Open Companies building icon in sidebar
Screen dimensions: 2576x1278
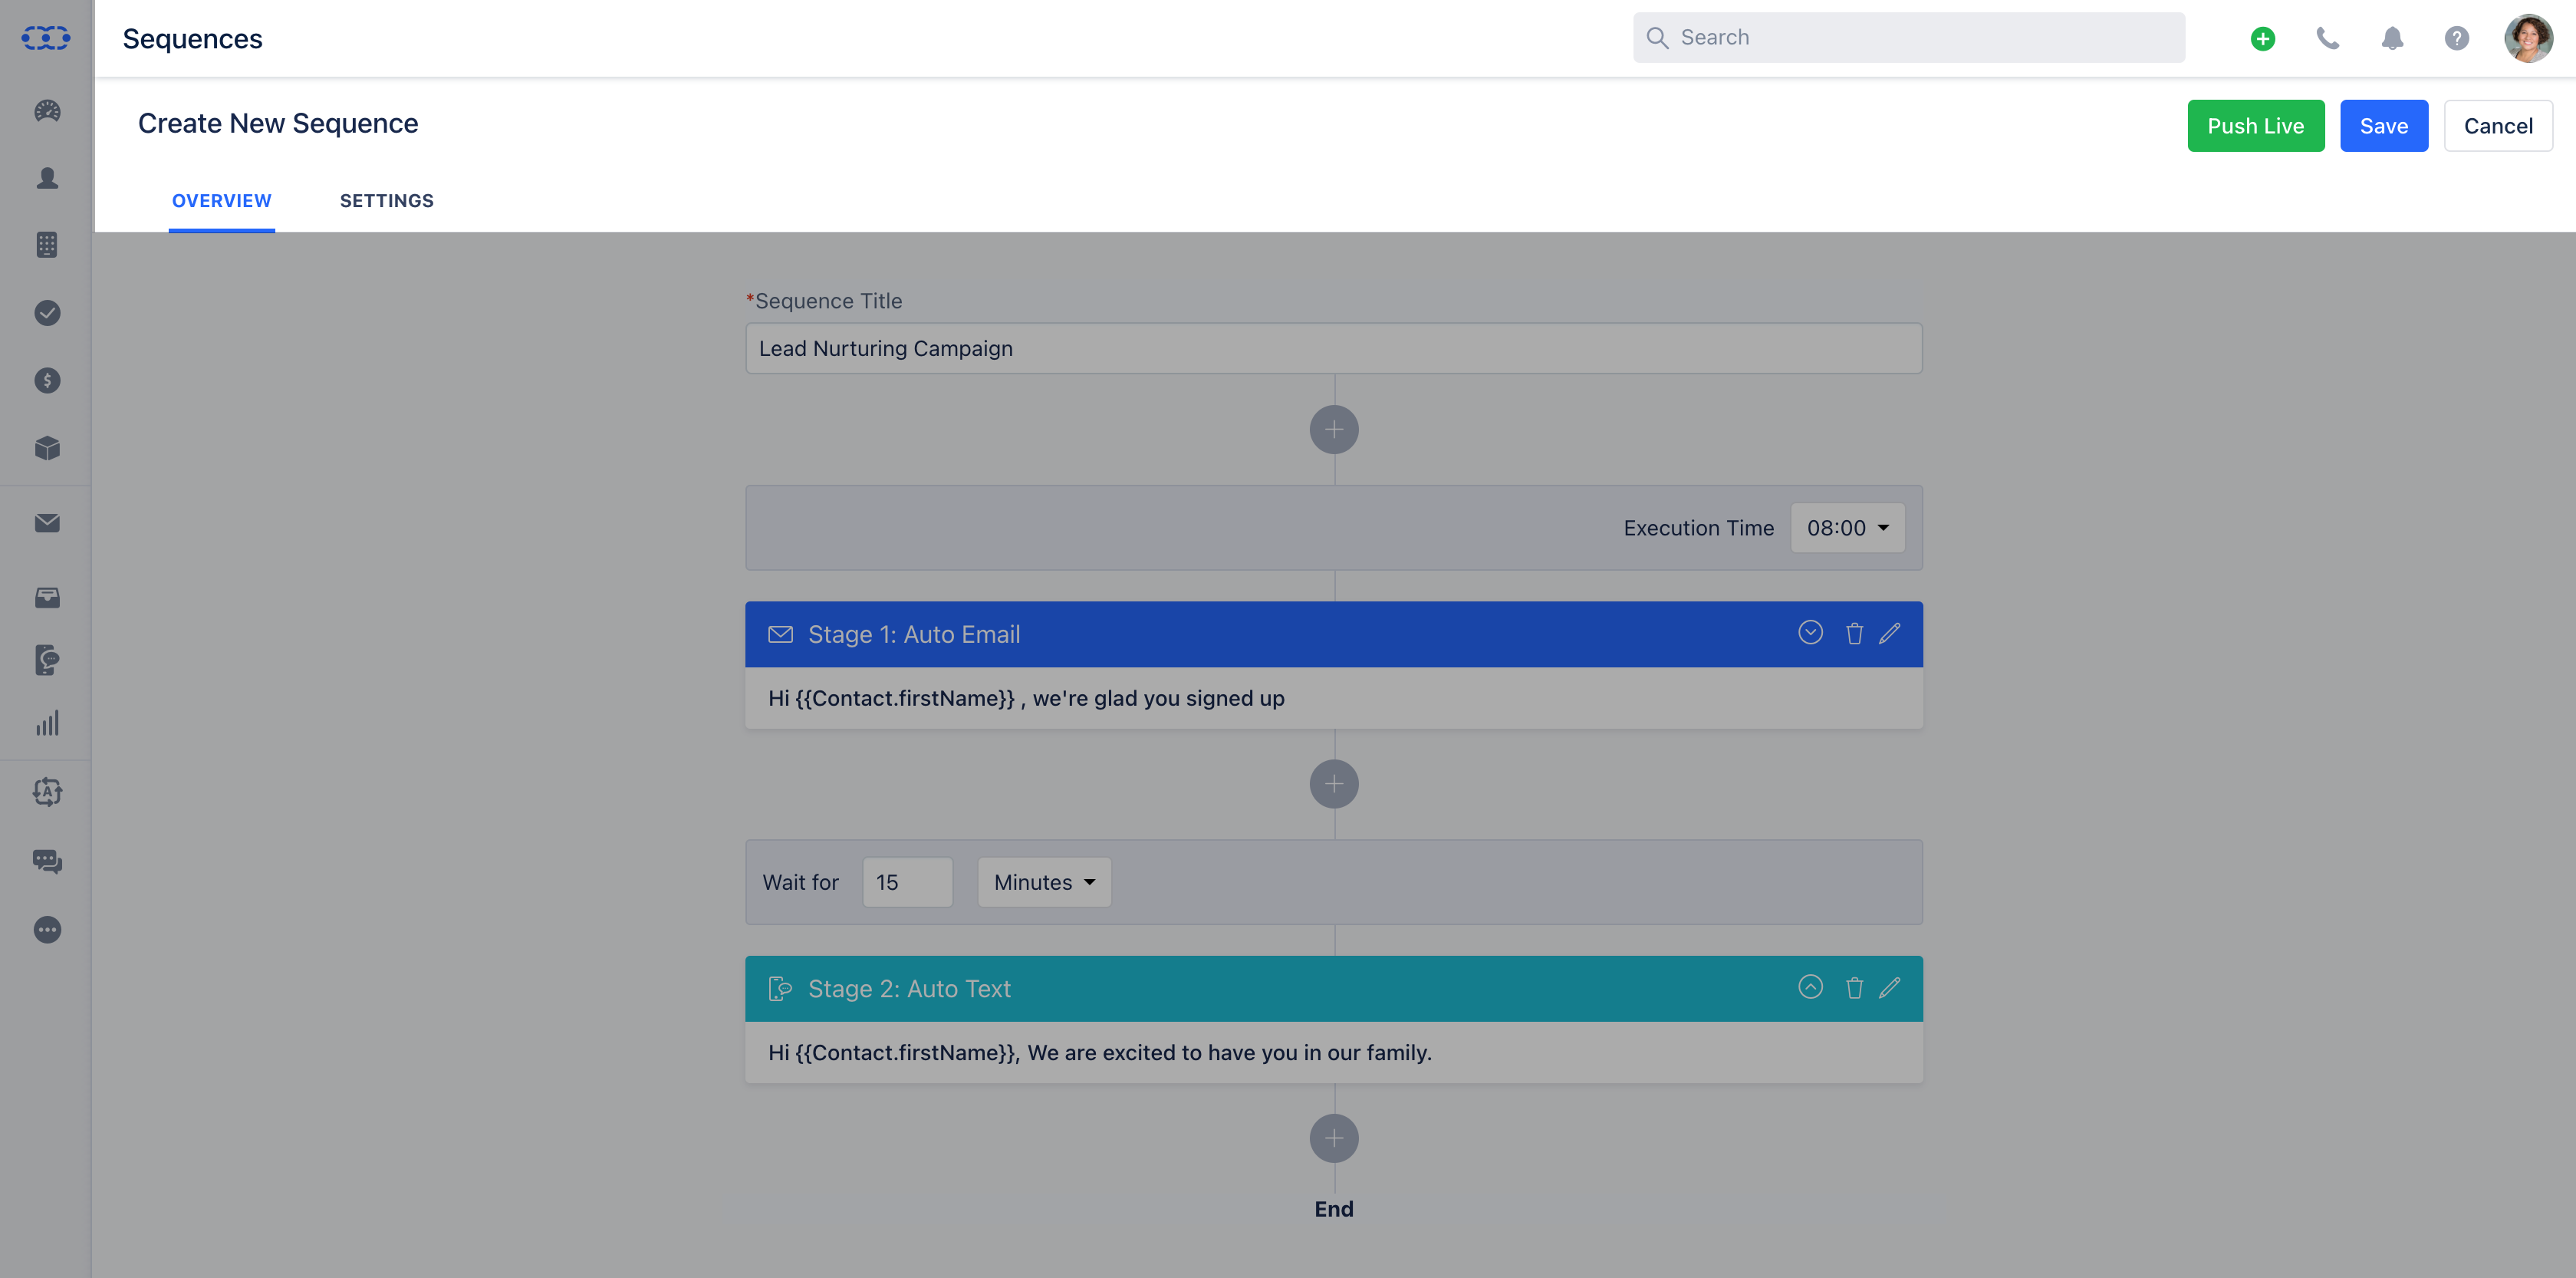[47, 245]
